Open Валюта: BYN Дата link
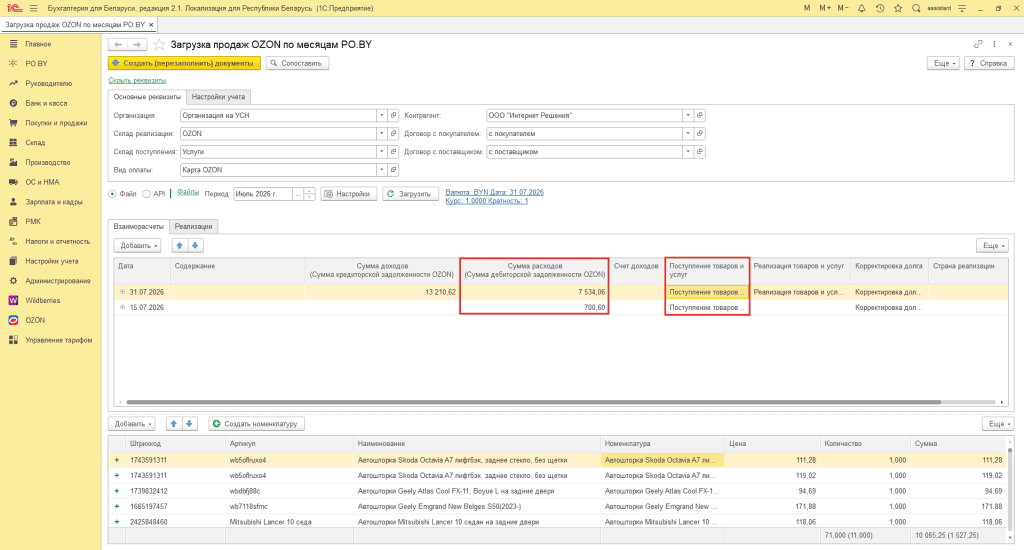 point(494,193)
